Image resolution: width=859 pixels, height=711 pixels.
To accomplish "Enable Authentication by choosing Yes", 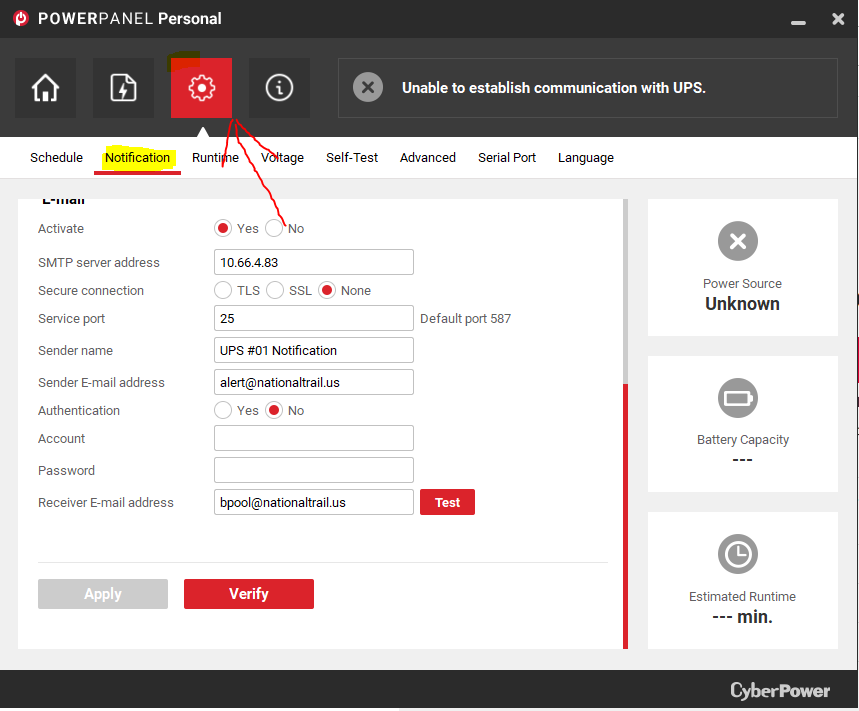I will click(224, 411).
